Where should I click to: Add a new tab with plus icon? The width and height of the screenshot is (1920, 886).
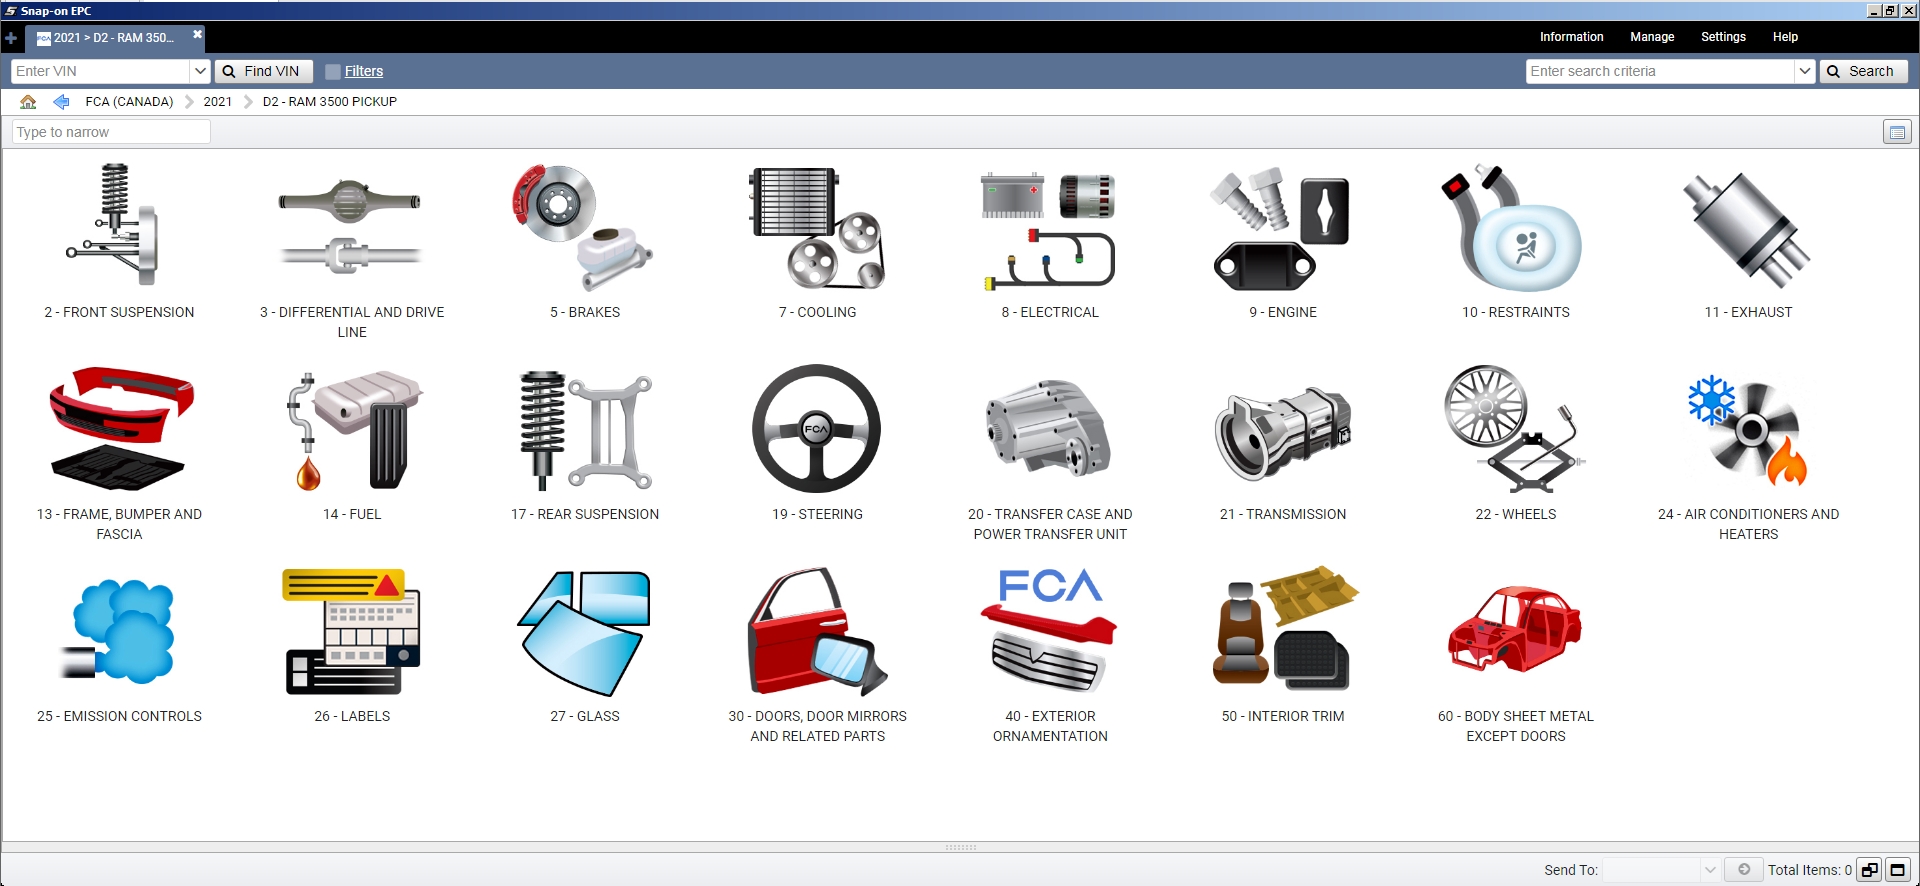(x=11, y=38)
